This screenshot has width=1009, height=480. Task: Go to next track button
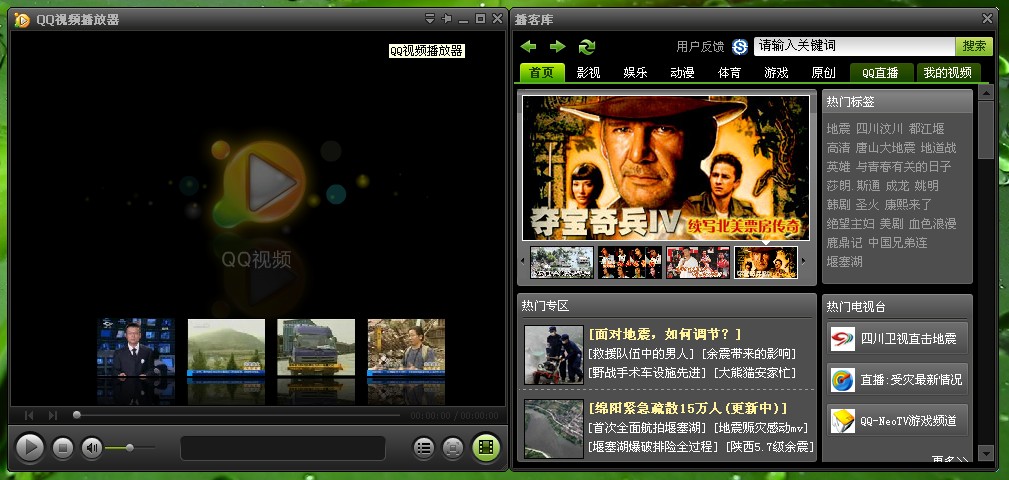[x=53, y=416]
